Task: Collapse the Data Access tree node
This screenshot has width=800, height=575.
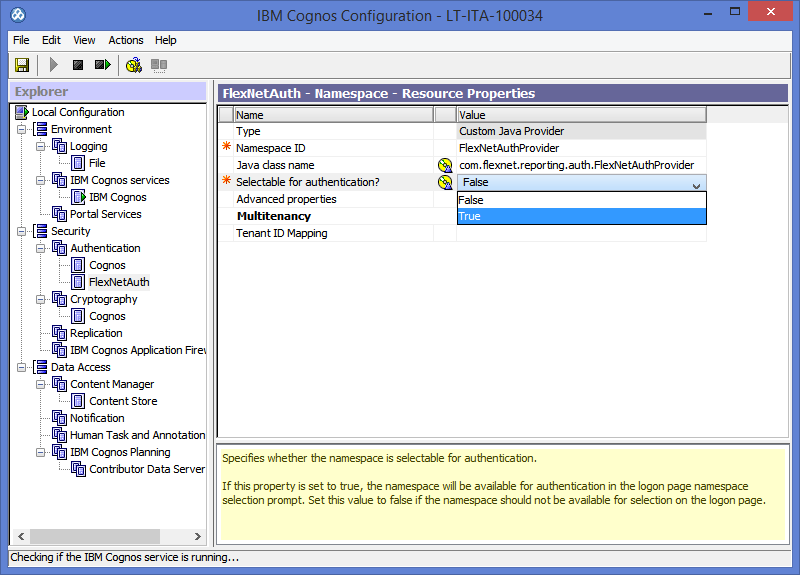Action: 21,367
